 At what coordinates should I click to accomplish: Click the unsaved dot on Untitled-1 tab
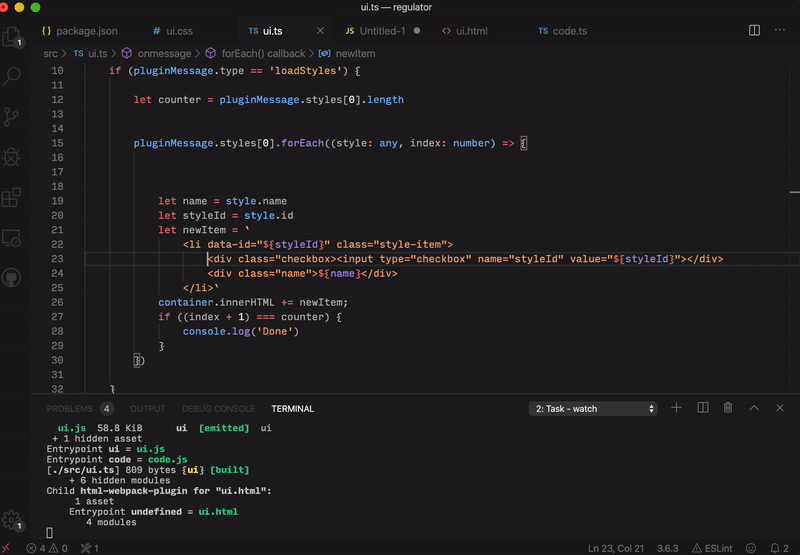(x=417, y=31)
